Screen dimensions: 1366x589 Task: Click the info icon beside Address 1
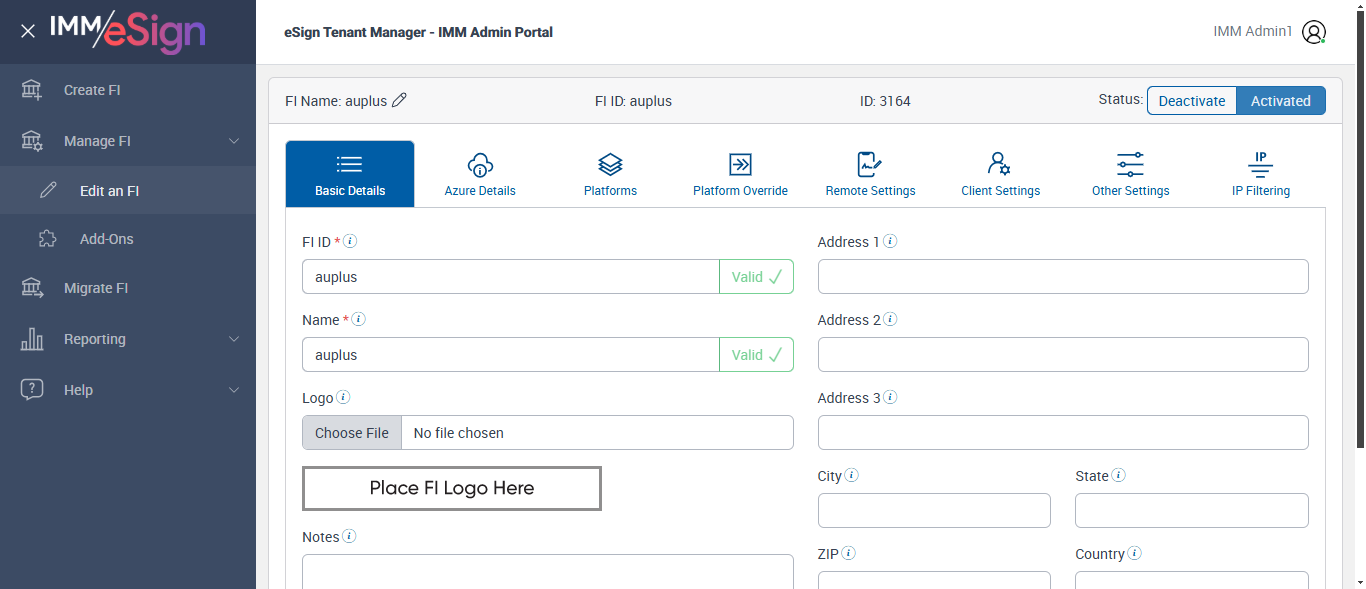[890, 241]
